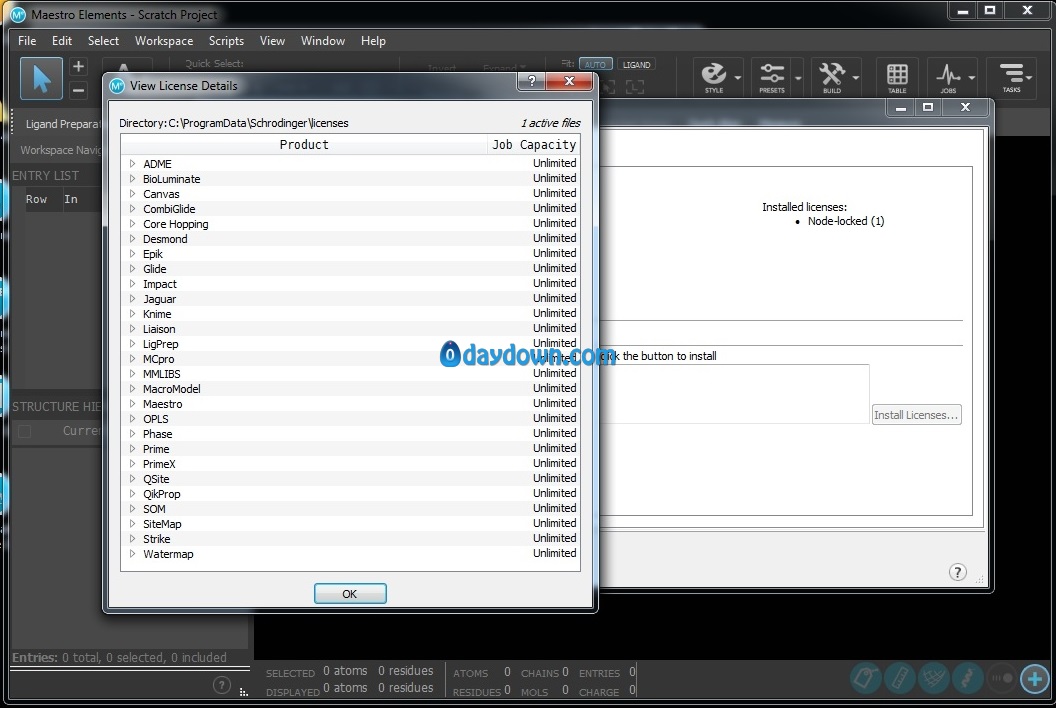Screen dimensions: 1056x708
Task: Click the Node-locked (1) license entry
Action: (846, 221)
